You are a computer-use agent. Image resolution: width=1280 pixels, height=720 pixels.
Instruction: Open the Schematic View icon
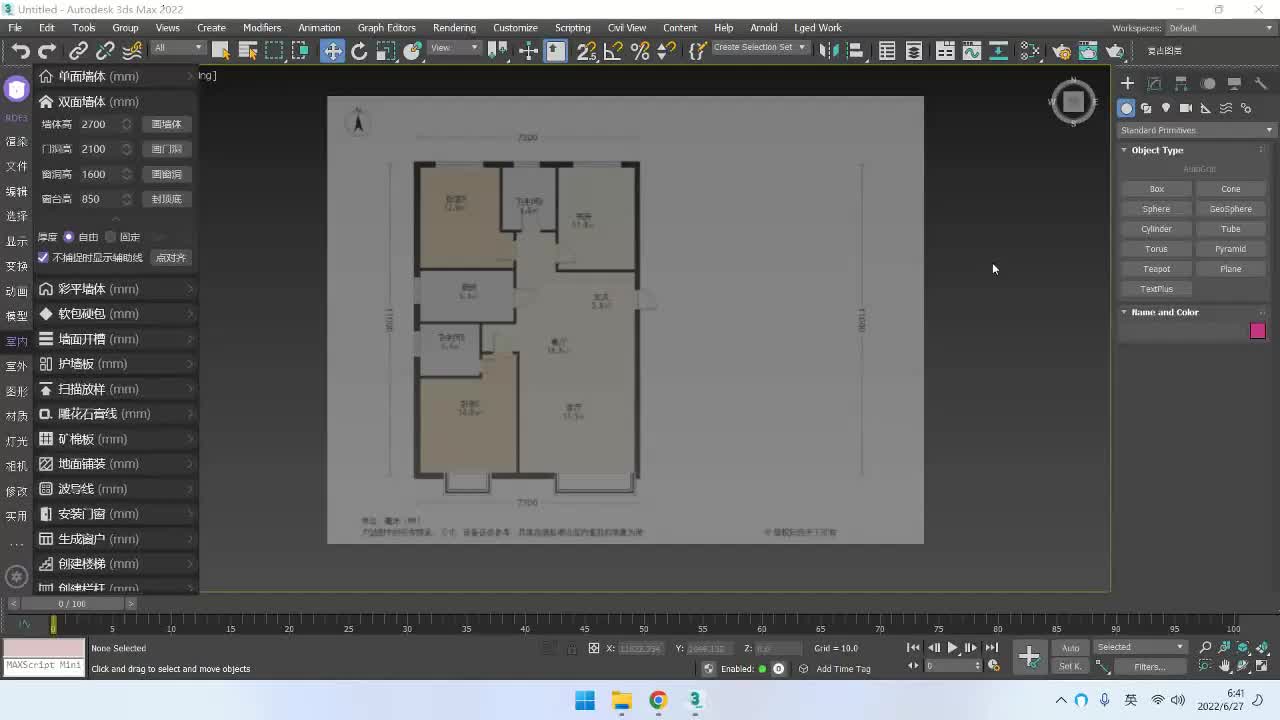[998, 51]
